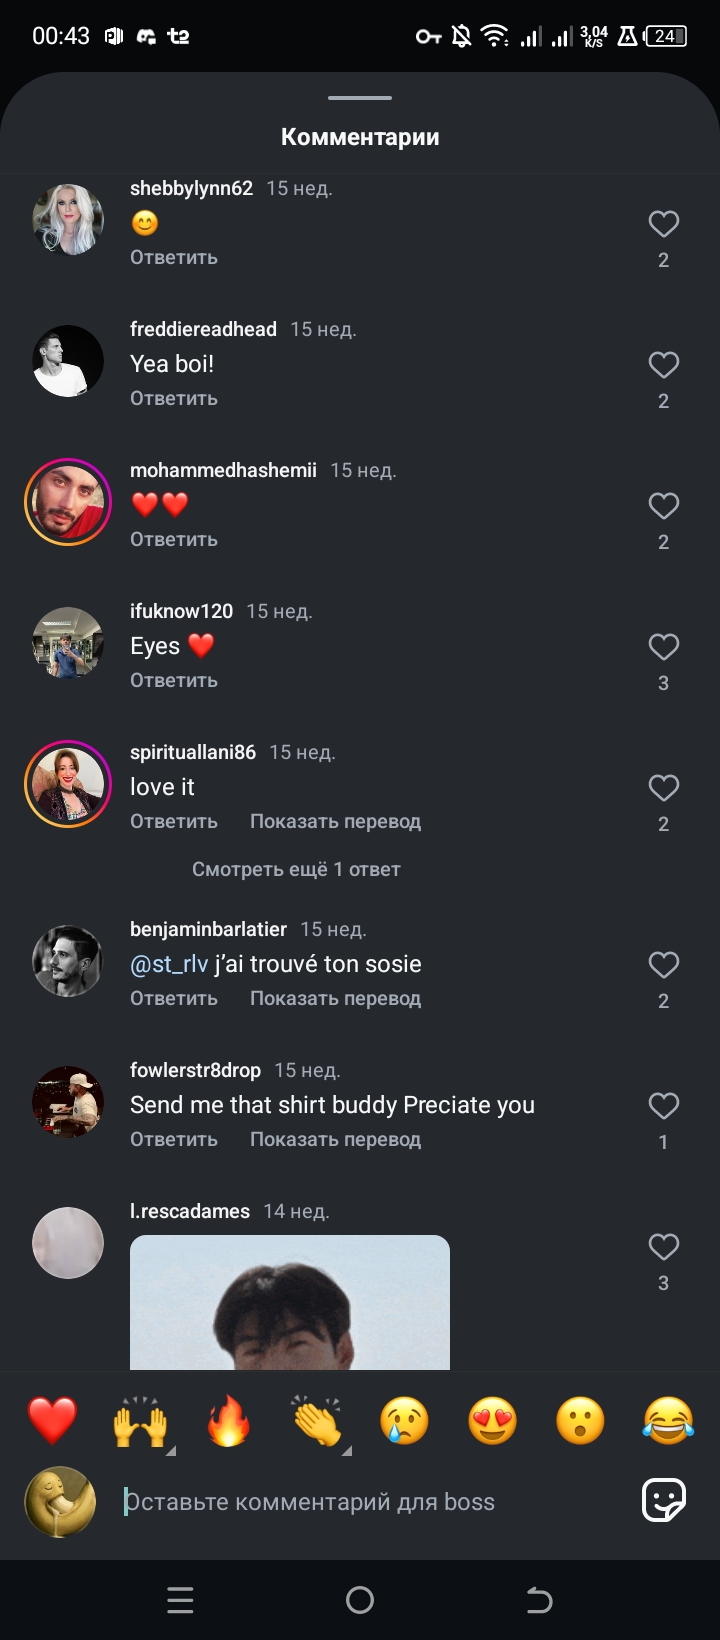This screenshot has height=1640, width=720.
Task: Open mohammedhashemii's profile picture story
Action: [x=68, y=502]
